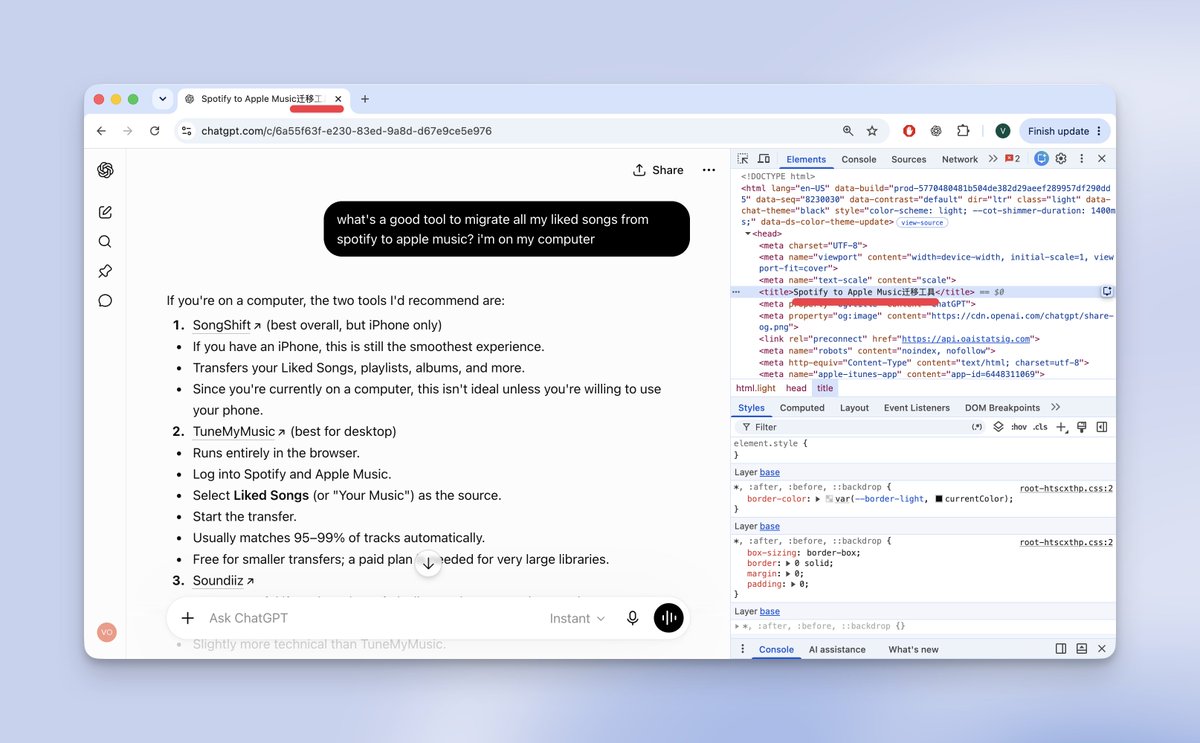The image size is (1200, 743).
Task: Expand the border-color property value
Action: click(x=819, y=498)
